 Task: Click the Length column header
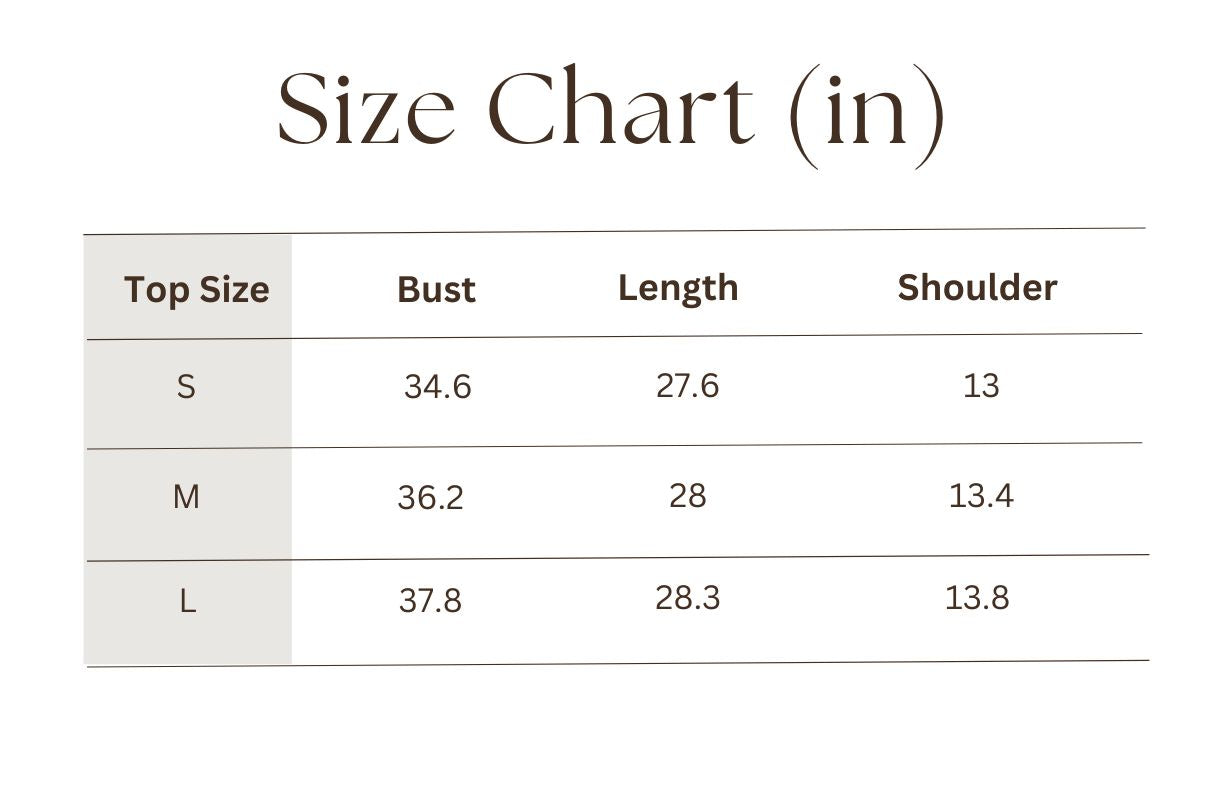coord(678,288)
